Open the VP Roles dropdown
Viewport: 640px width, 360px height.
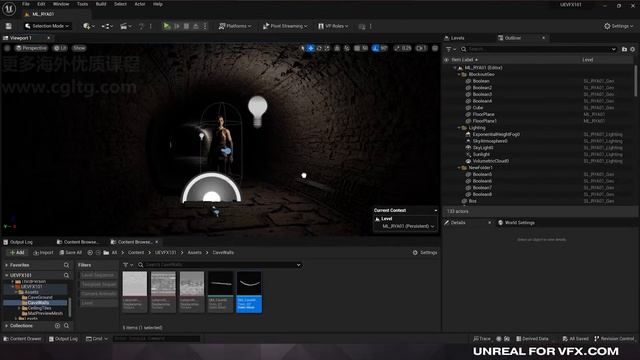333,26
